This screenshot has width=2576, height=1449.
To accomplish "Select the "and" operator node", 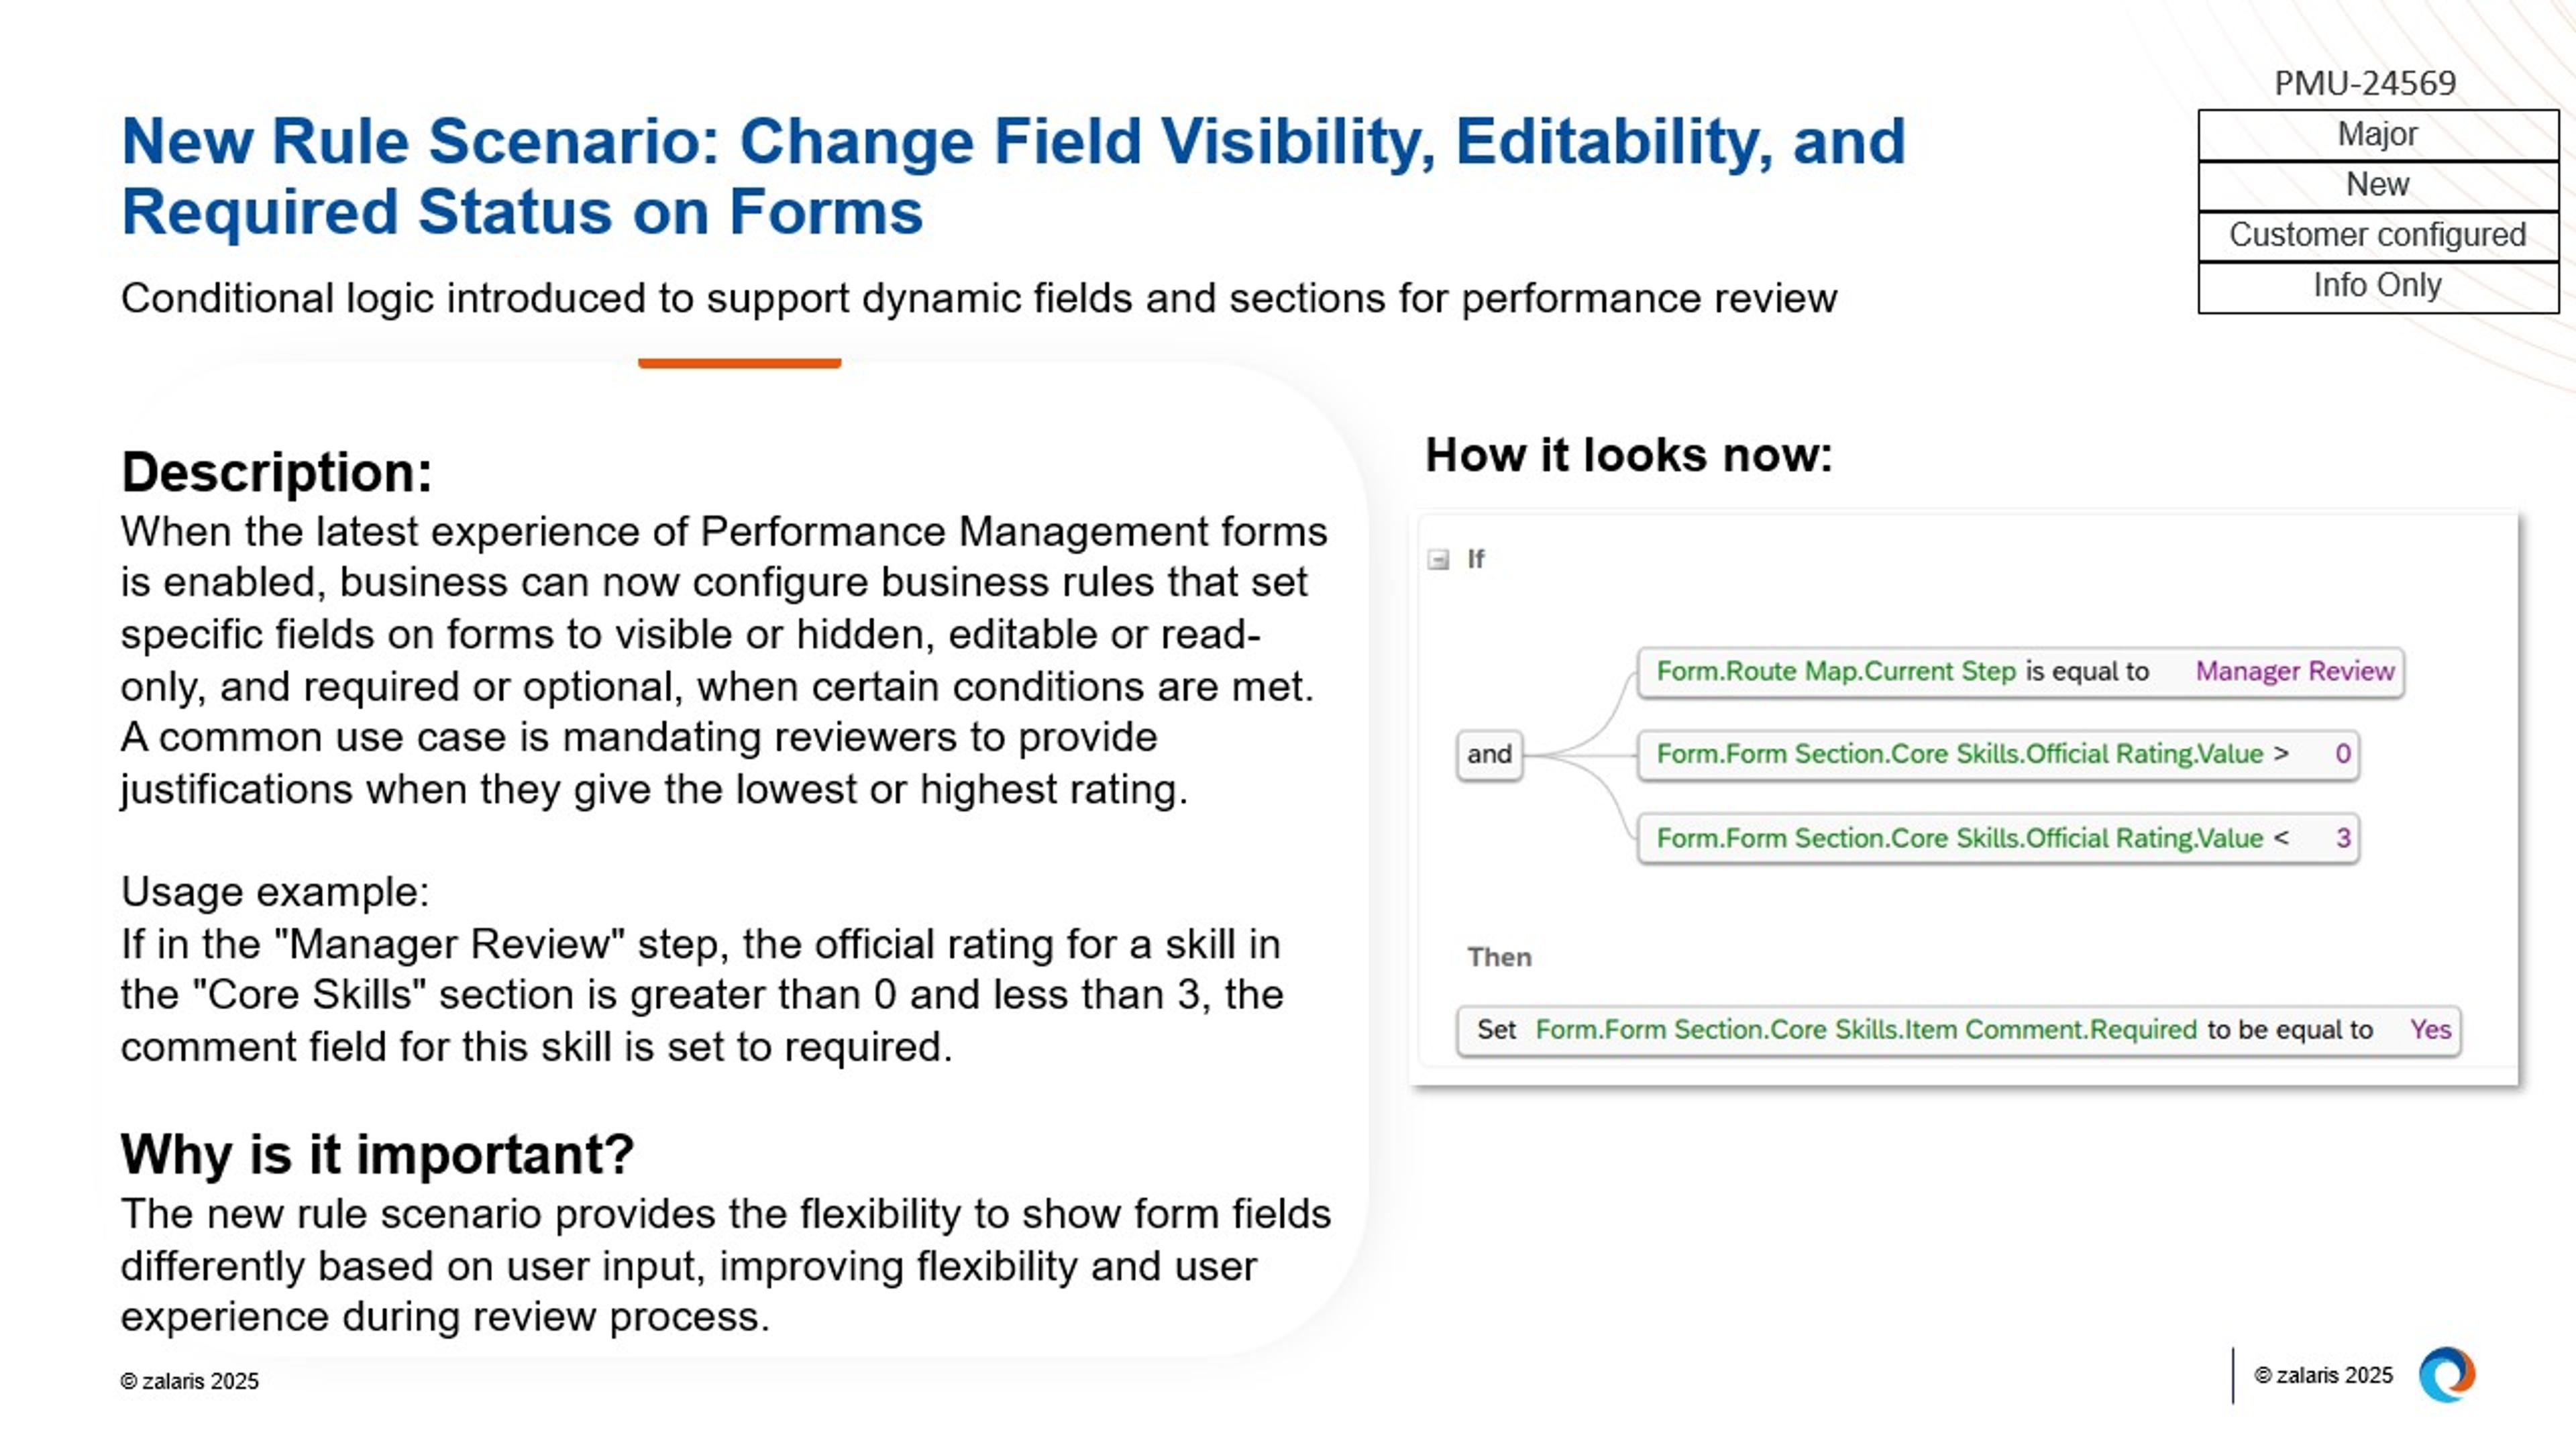I will coord(1489,755).
